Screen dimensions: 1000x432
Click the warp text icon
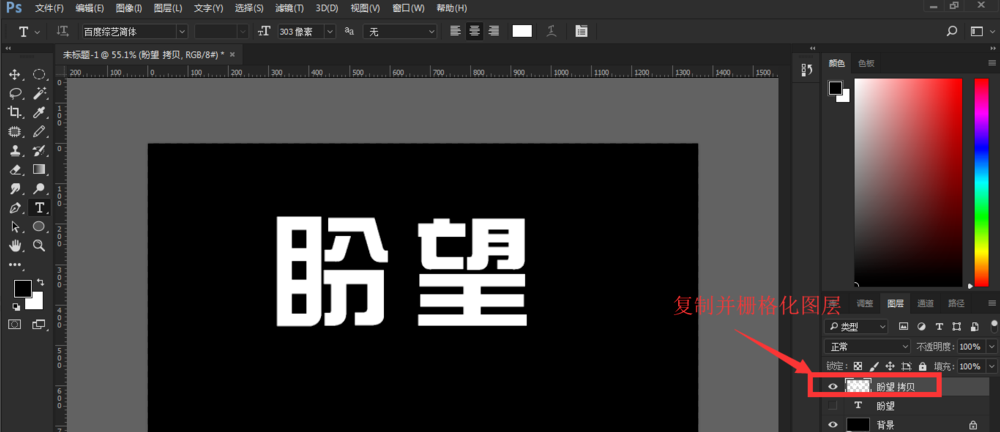click(x=551, y=31)
